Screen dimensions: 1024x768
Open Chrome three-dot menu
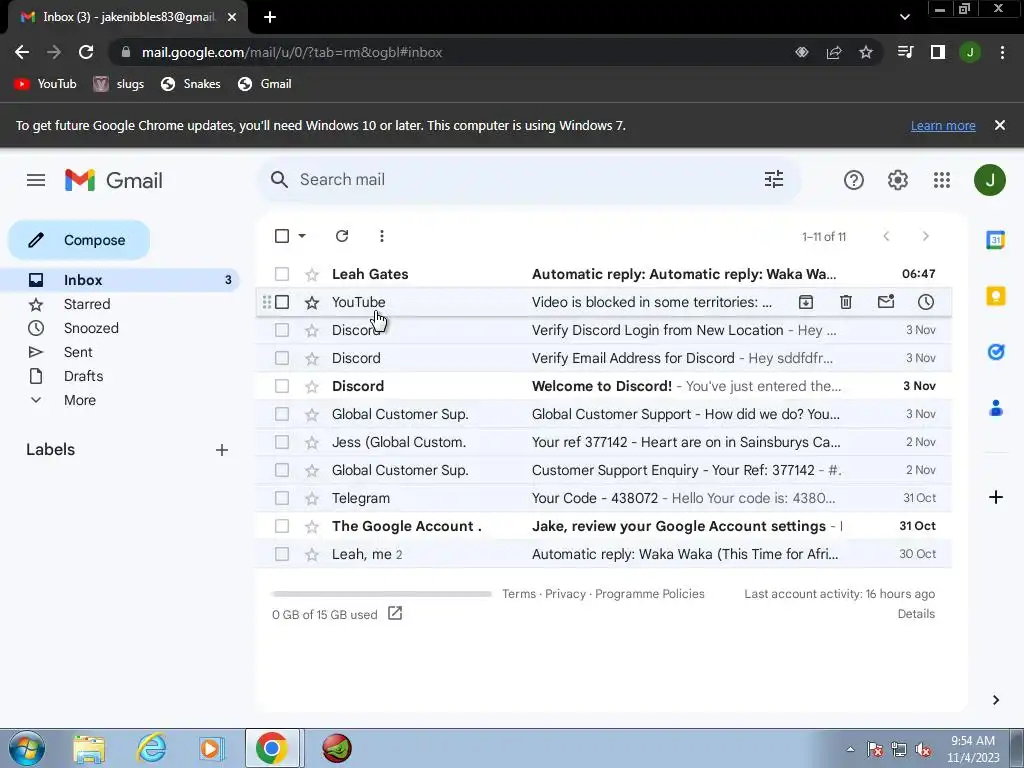pos(1002,52)
